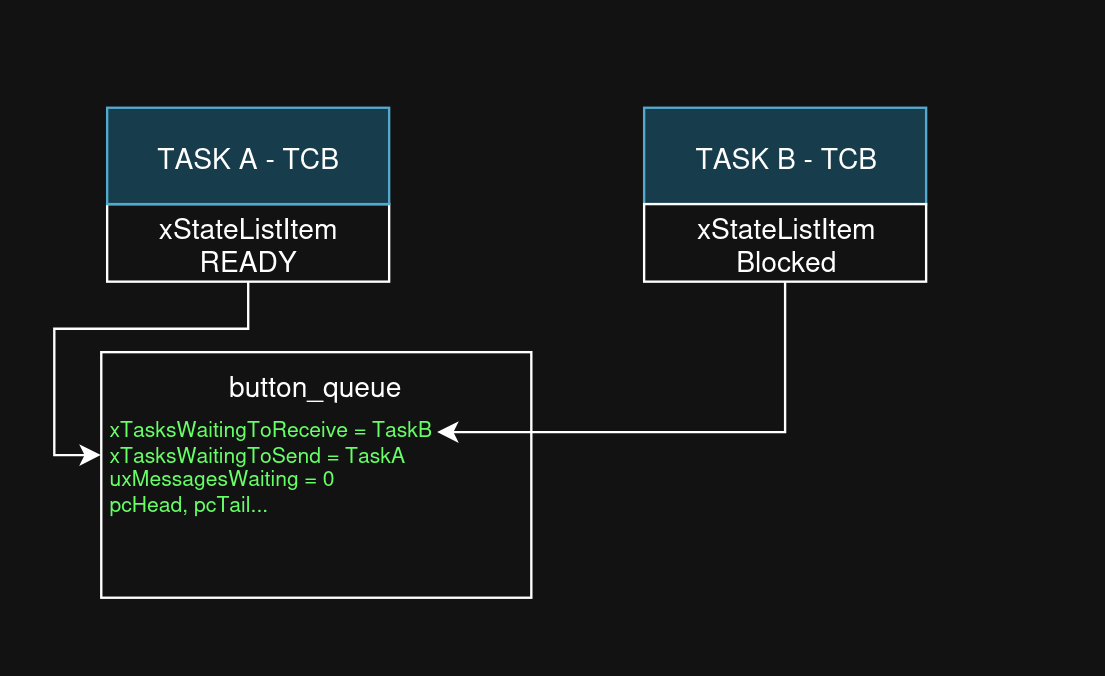Image resolution: width=1105 pixels, height=676 pixels.
Task: Select horizontal arrow line right of button_queue box
Action: [x=650, y=432]
